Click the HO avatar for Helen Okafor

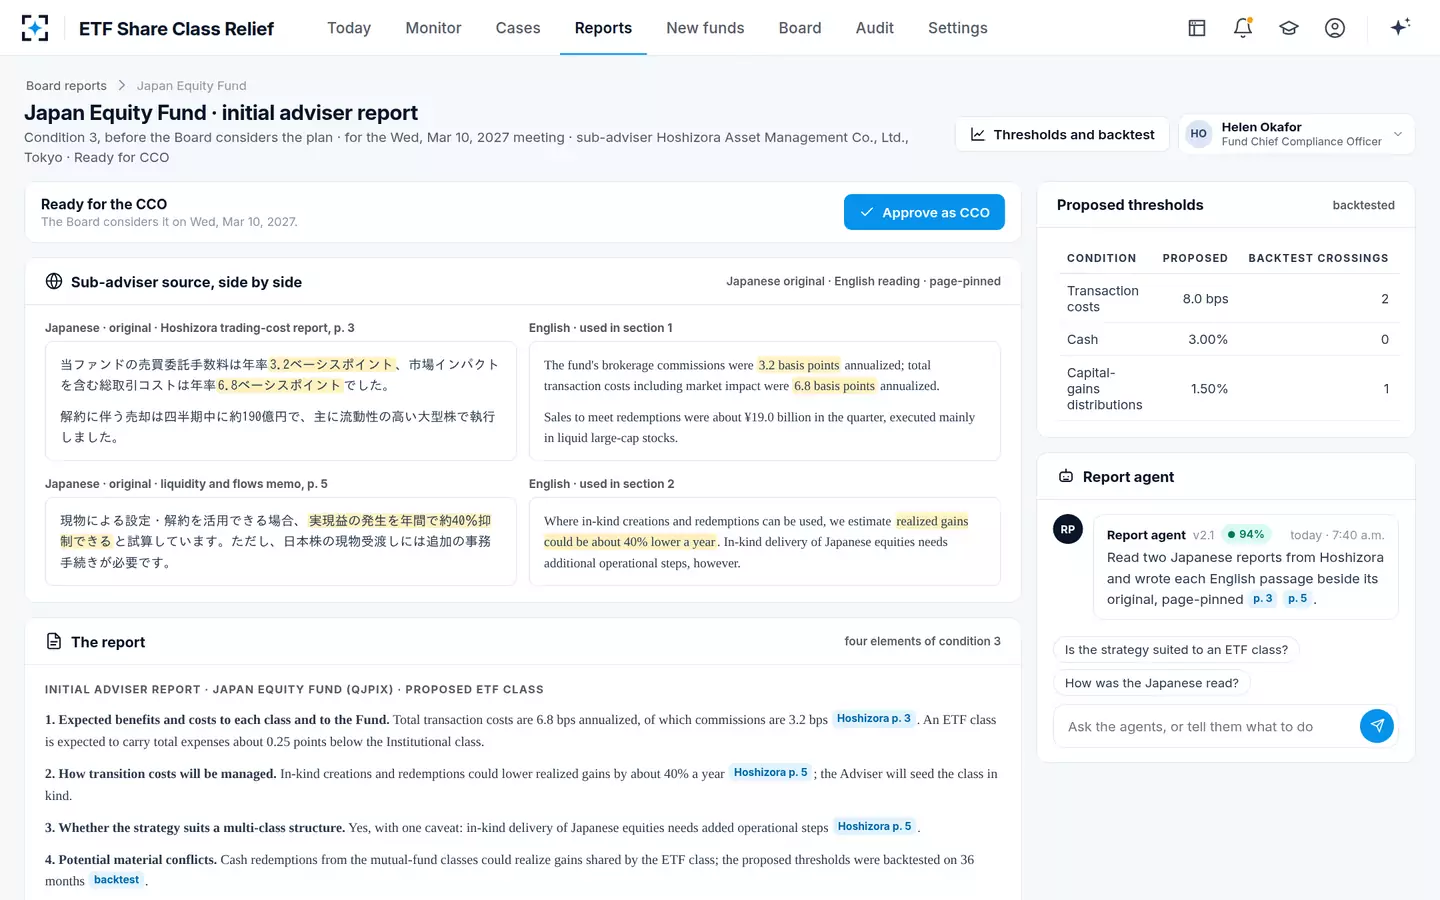pos(1198,134)
